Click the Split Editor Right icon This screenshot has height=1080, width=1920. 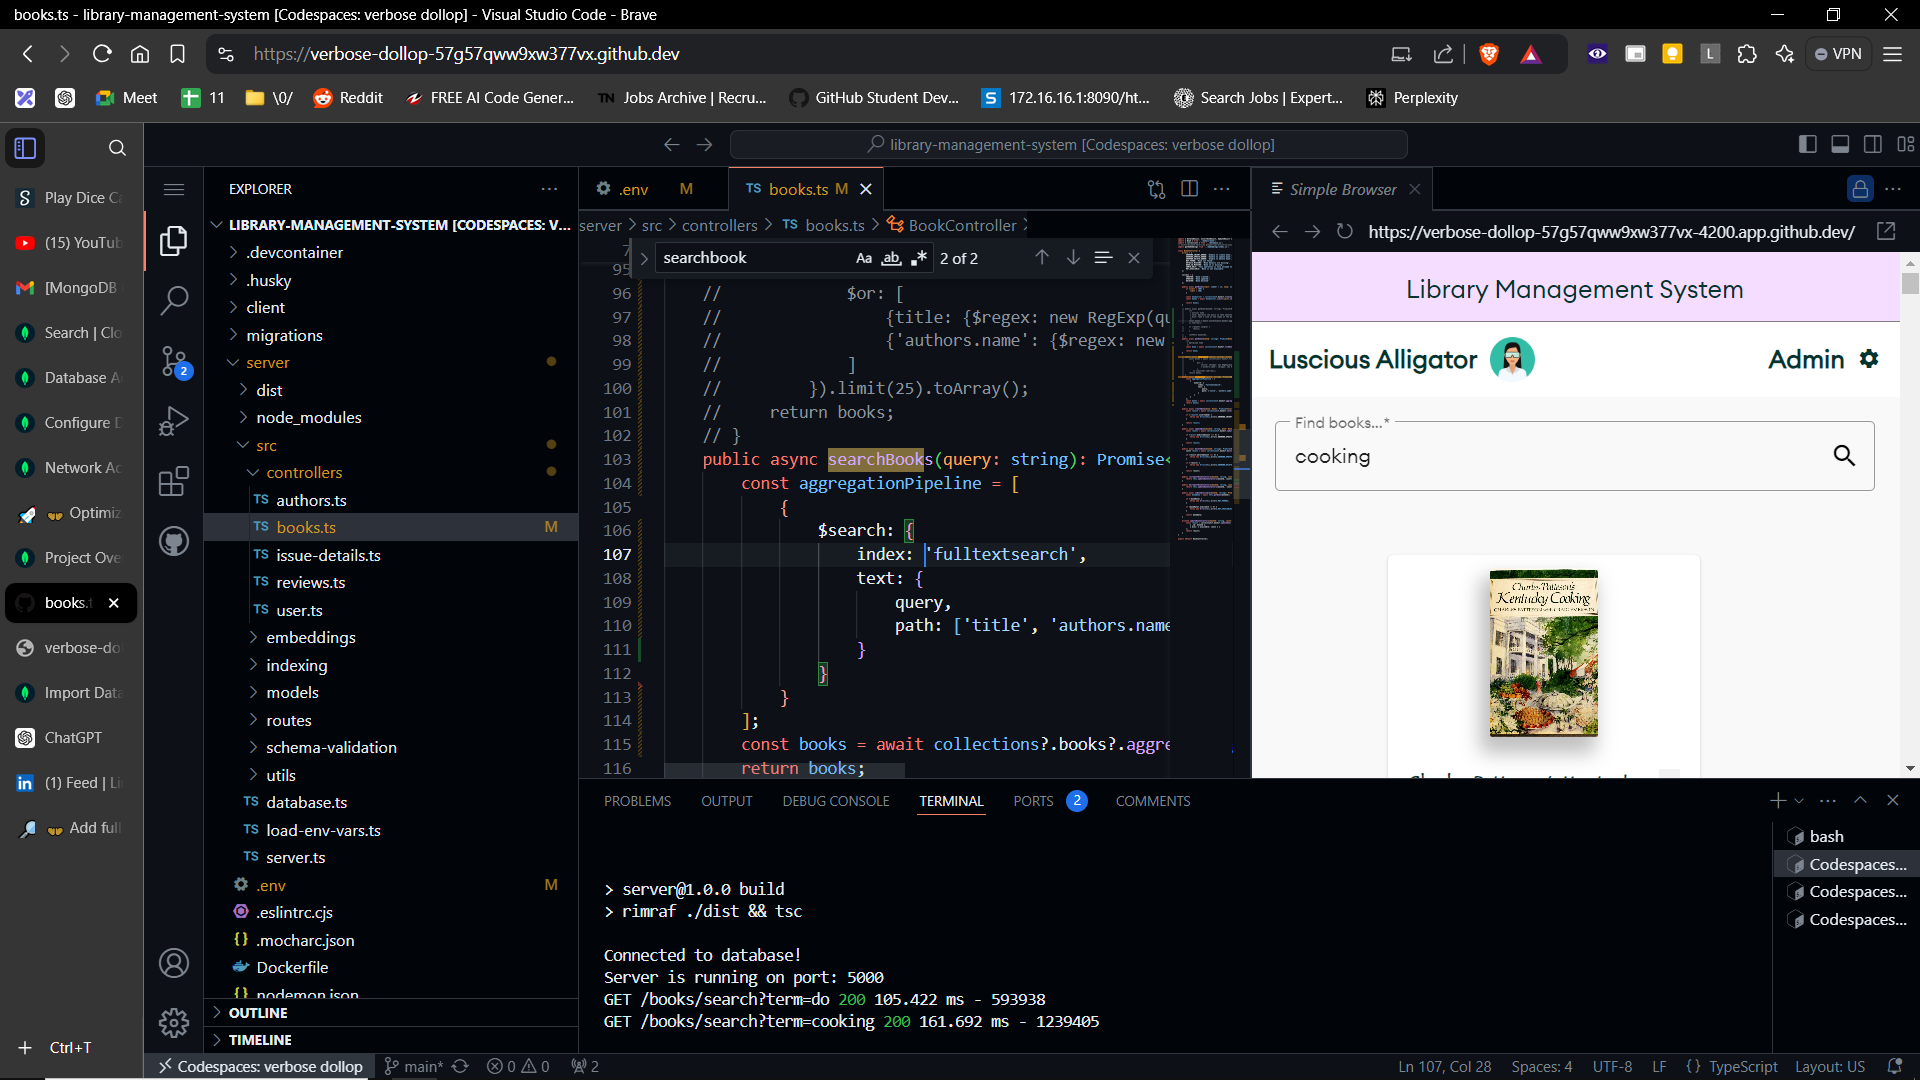(x=1189, y=189)
